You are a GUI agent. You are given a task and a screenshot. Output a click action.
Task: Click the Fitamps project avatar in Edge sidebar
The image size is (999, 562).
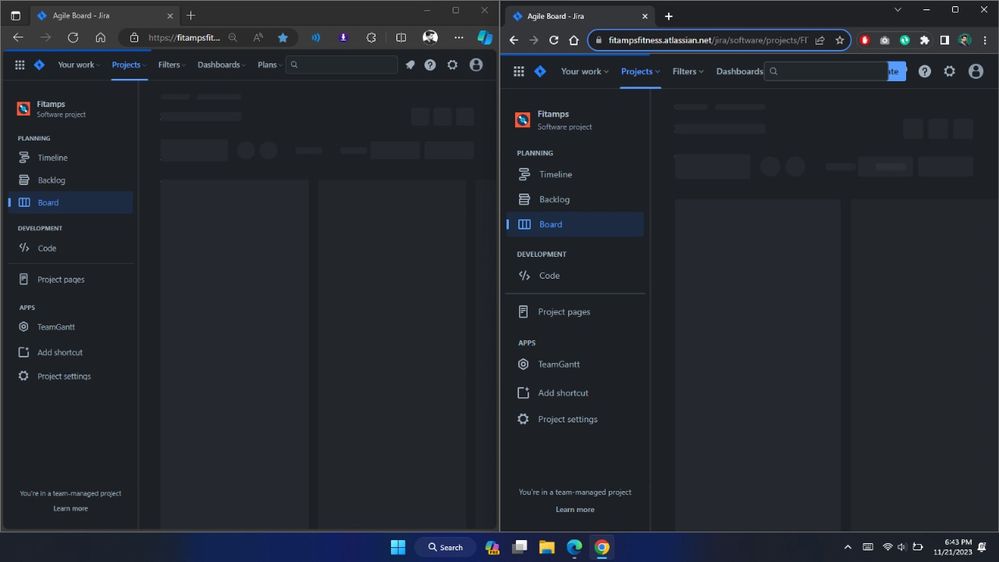pos(24,108)
